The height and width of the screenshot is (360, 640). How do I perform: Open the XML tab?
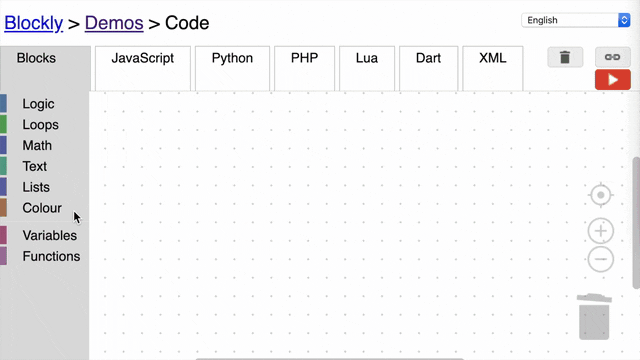coord(493,68)
